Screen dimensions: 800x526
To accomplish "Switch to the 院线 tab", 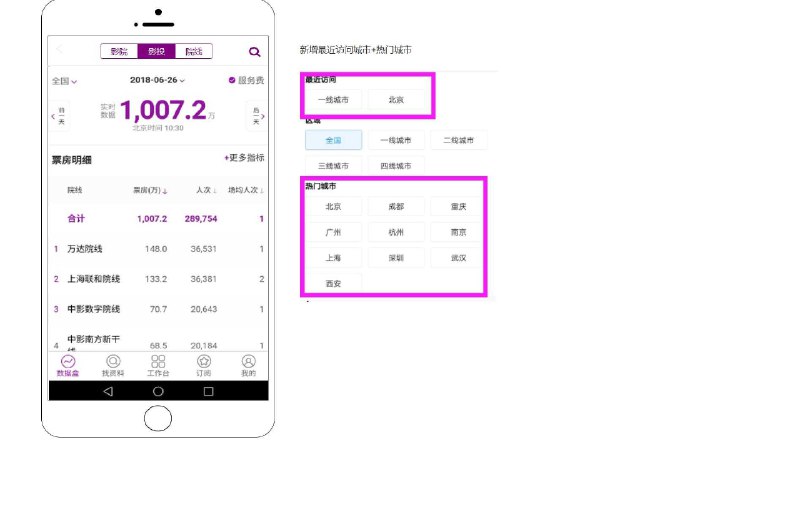I will pyautogui.click(x=194, y=51).
